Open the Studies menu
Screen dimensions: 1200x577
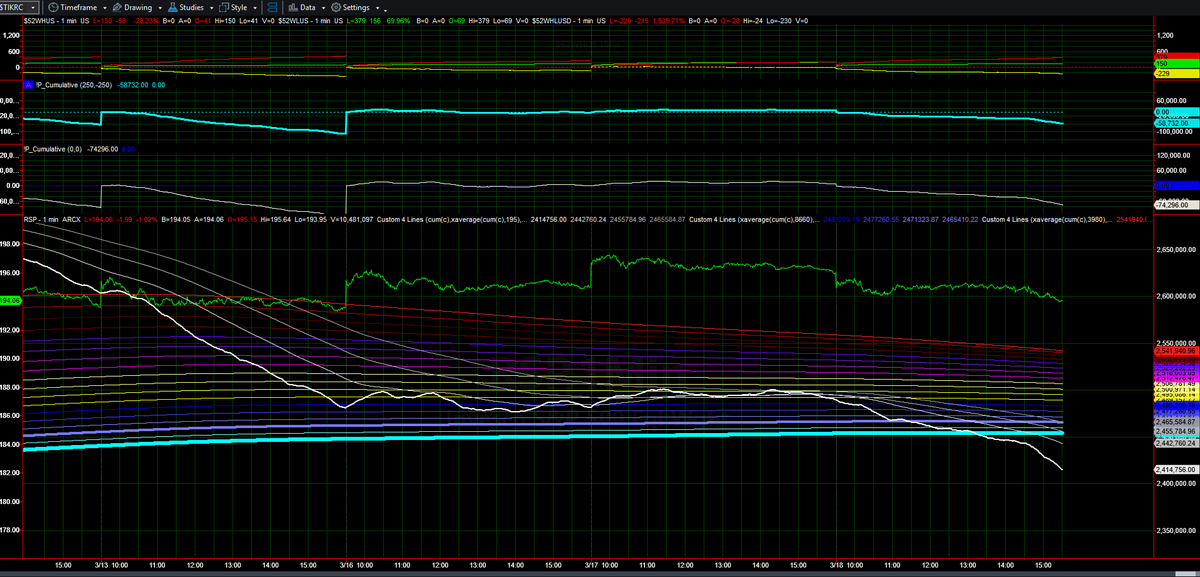pyautogui.click(x=191, y=7)
